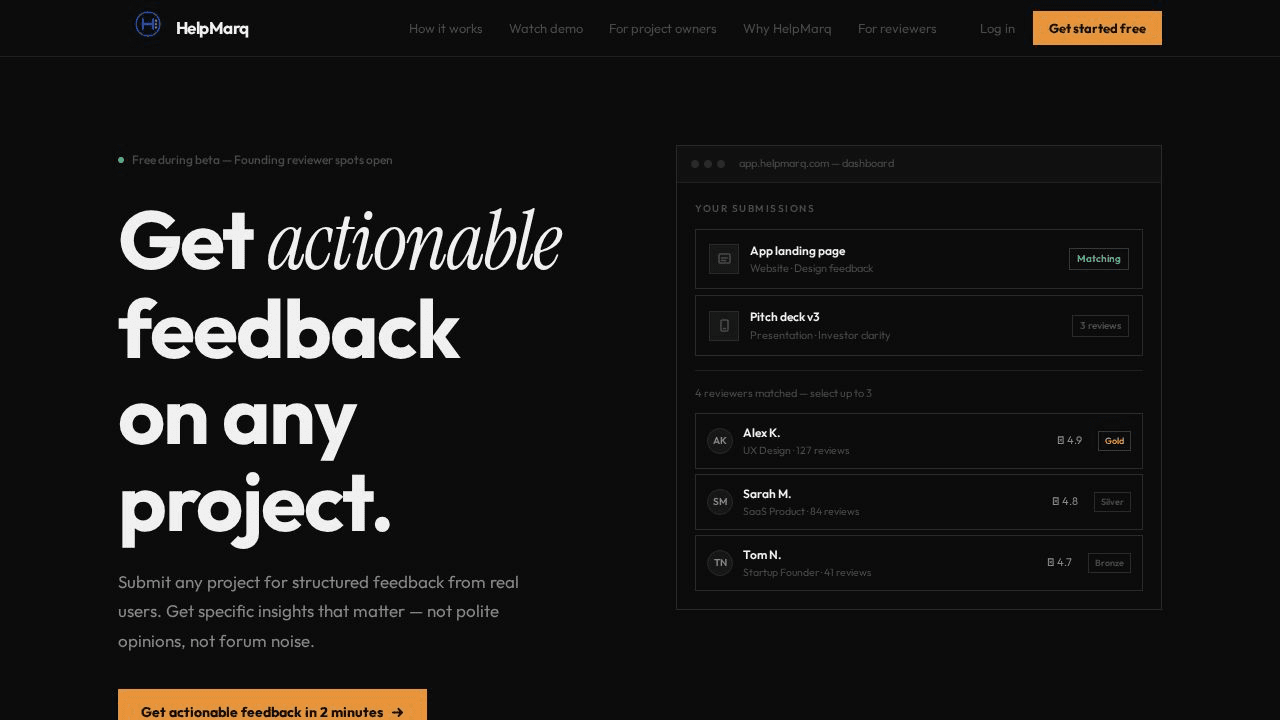Viewport: 1280px width, 720px height.
Task: Click Get actionable feedback in 2 minutes
Action: click(x=272, y=709)
